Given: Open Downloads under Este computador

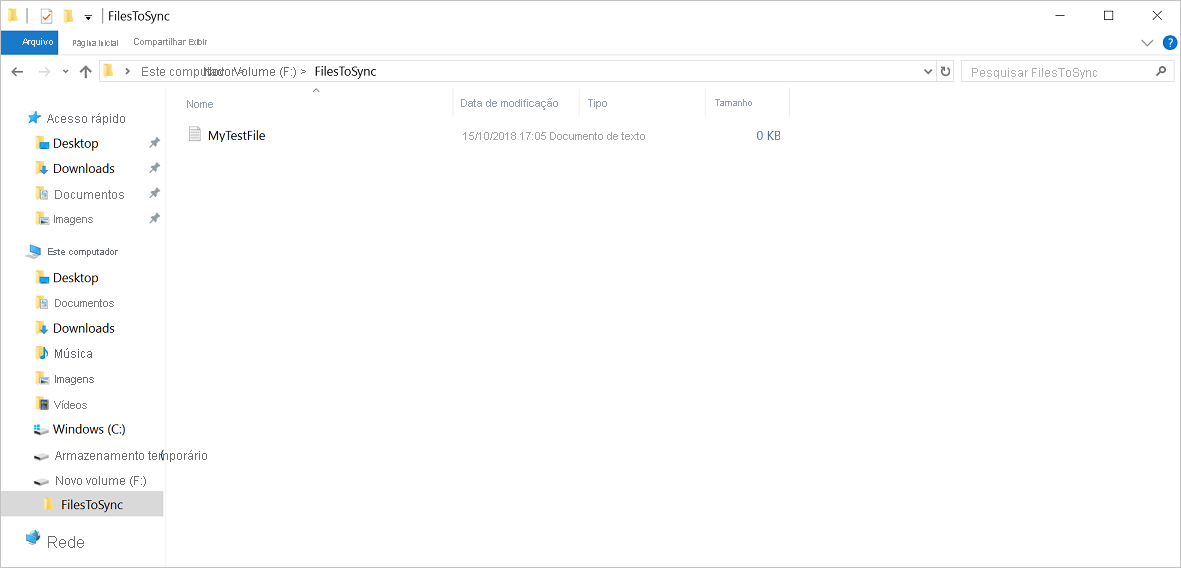Looking at the screenshot, I should coord(84,328).
